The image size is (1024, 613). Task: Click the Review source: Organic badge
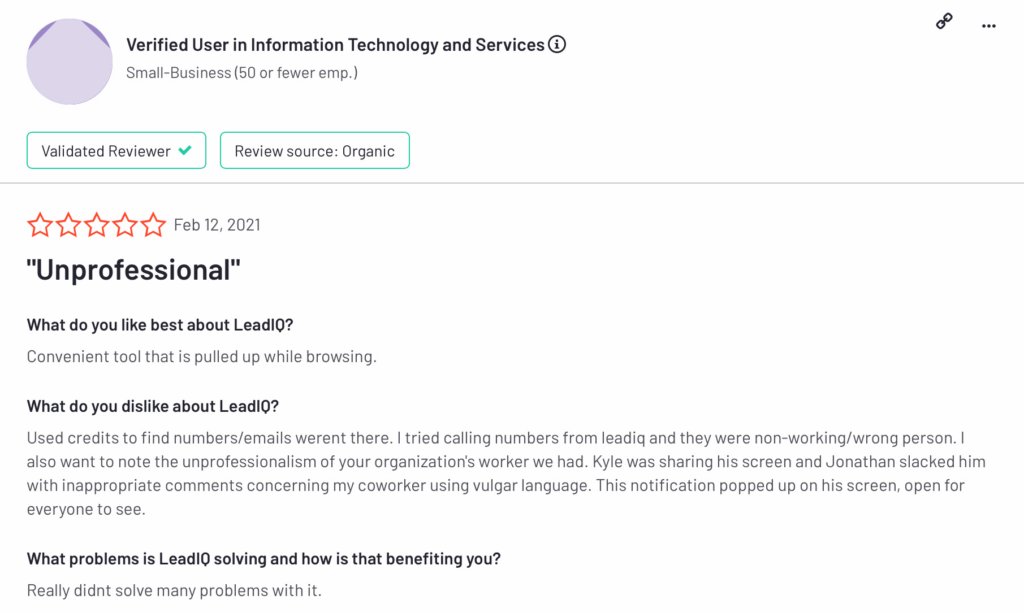pyautogui.click(x=315, y=151)
